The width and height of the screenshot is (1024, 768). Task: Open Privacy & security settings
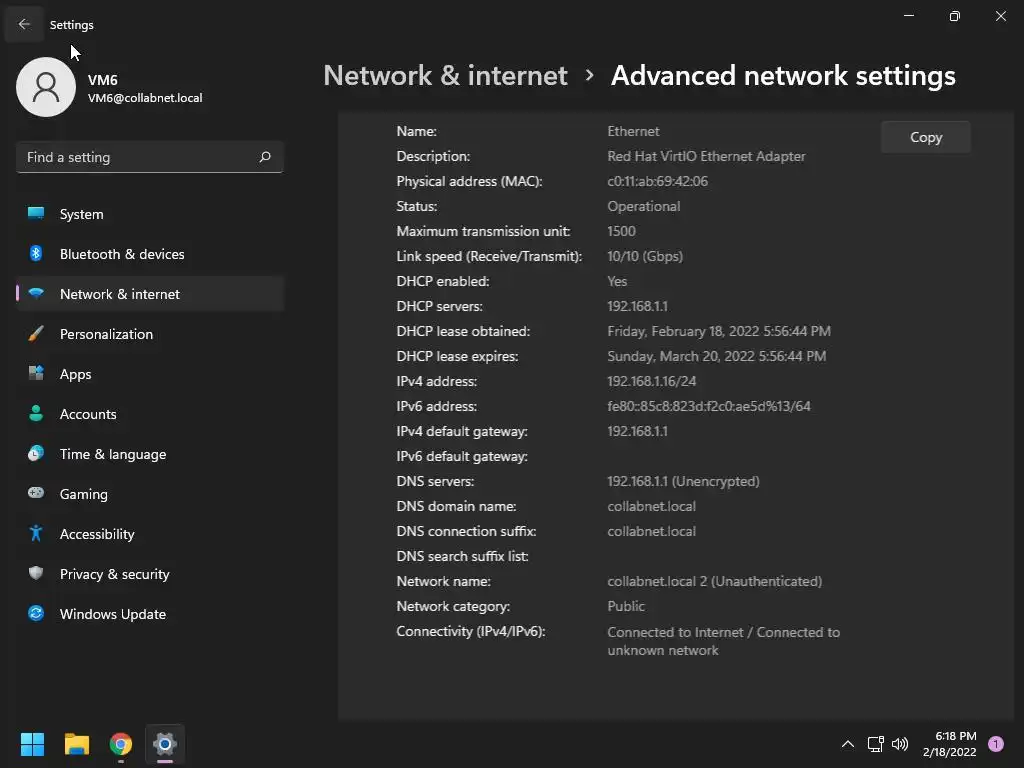114,574
